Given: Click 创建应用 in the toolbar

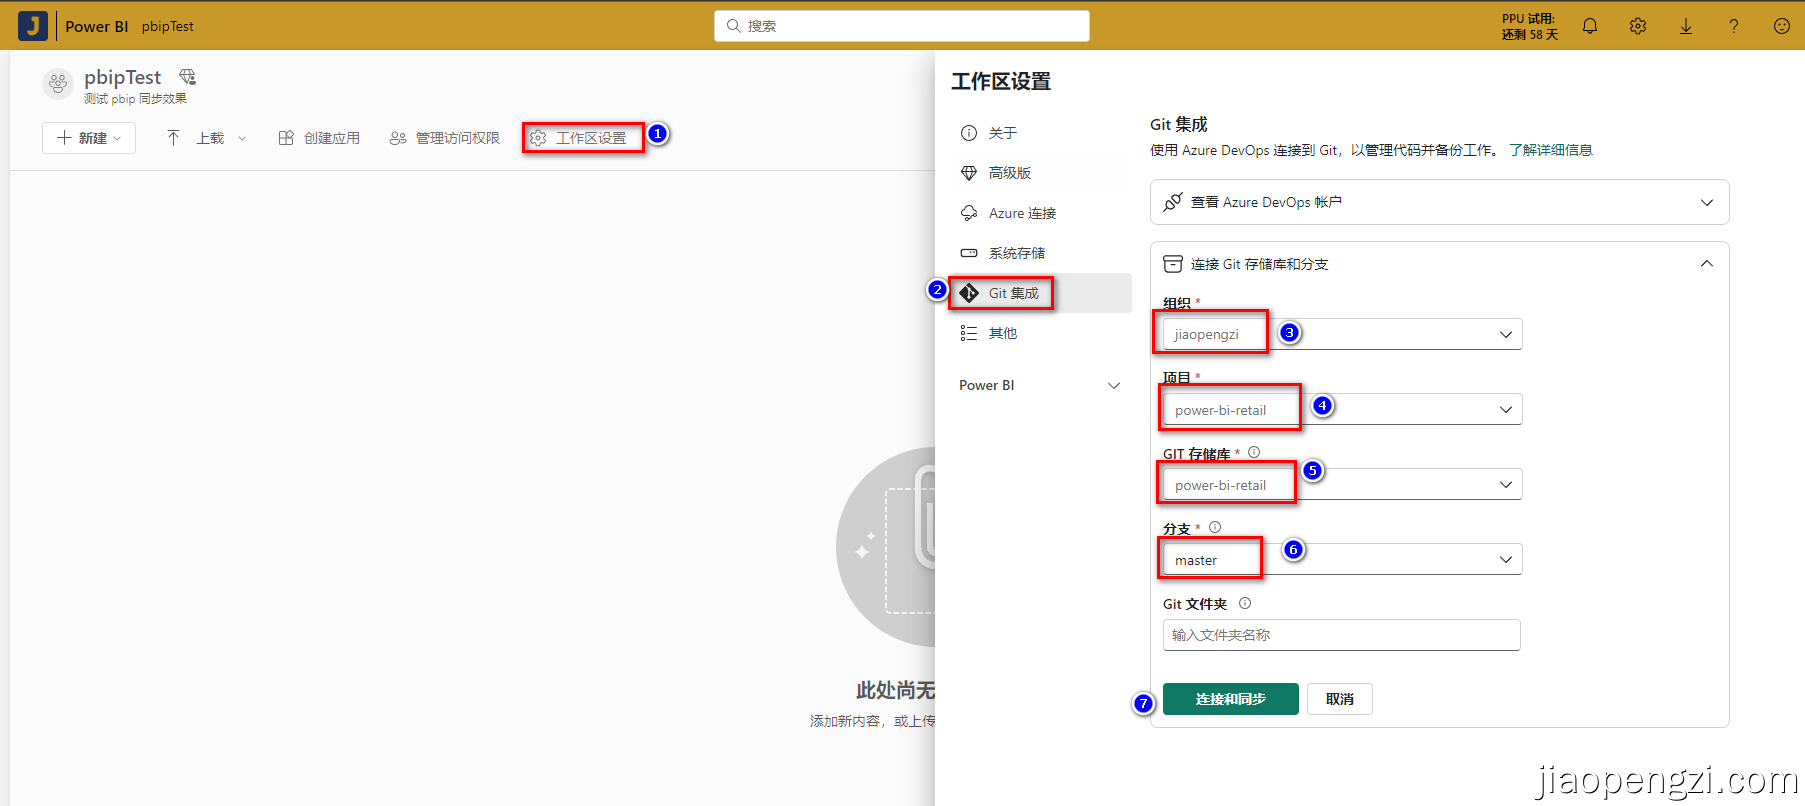Looking at the screenshot, I should [x=319, y=138].
